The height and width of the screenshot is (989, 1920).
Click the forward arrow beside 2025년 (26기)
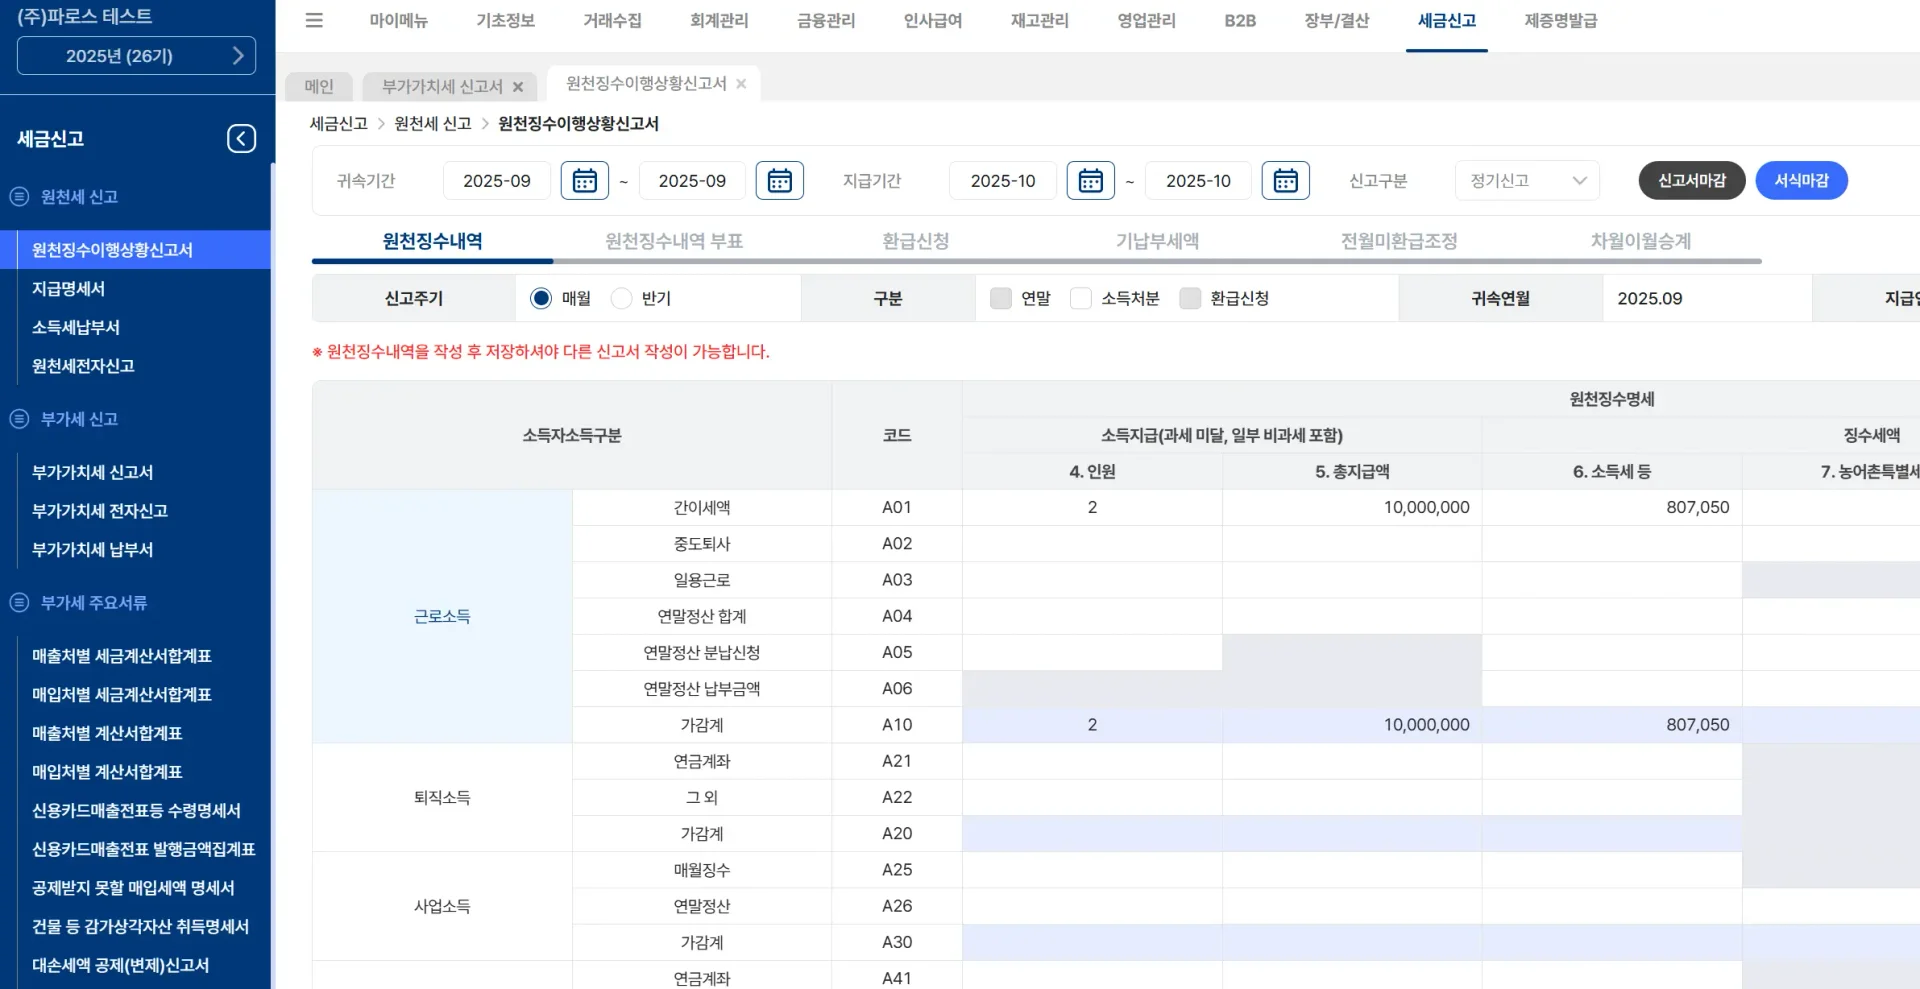pos(240,56)
